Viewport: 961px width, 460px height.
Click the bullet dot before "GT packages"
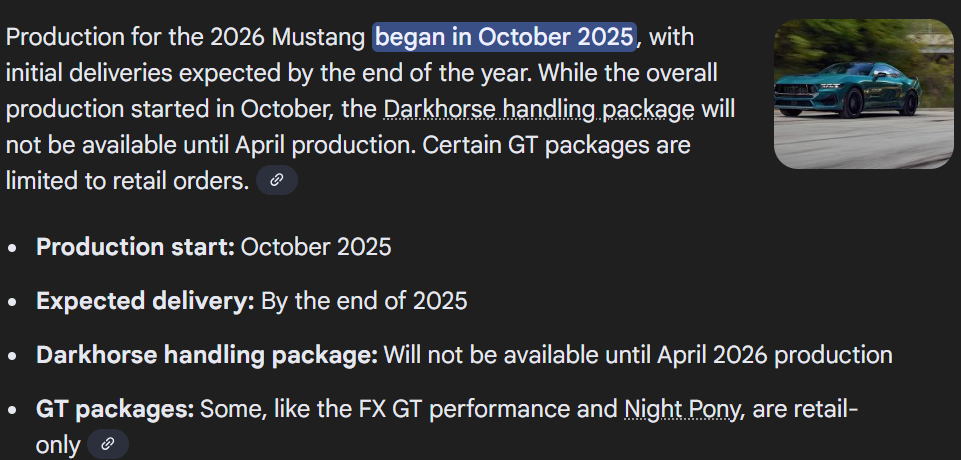coord(13,409)
